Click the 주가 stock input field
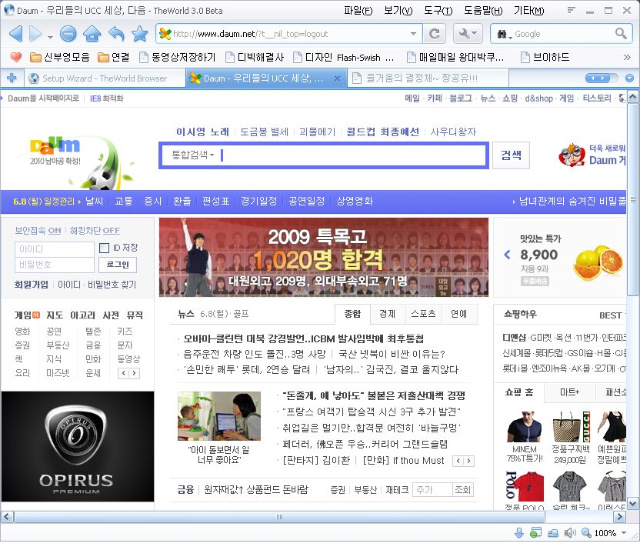The width and height of the screenshot is (640, 542). pyautogui.click(x=432, y=489)
